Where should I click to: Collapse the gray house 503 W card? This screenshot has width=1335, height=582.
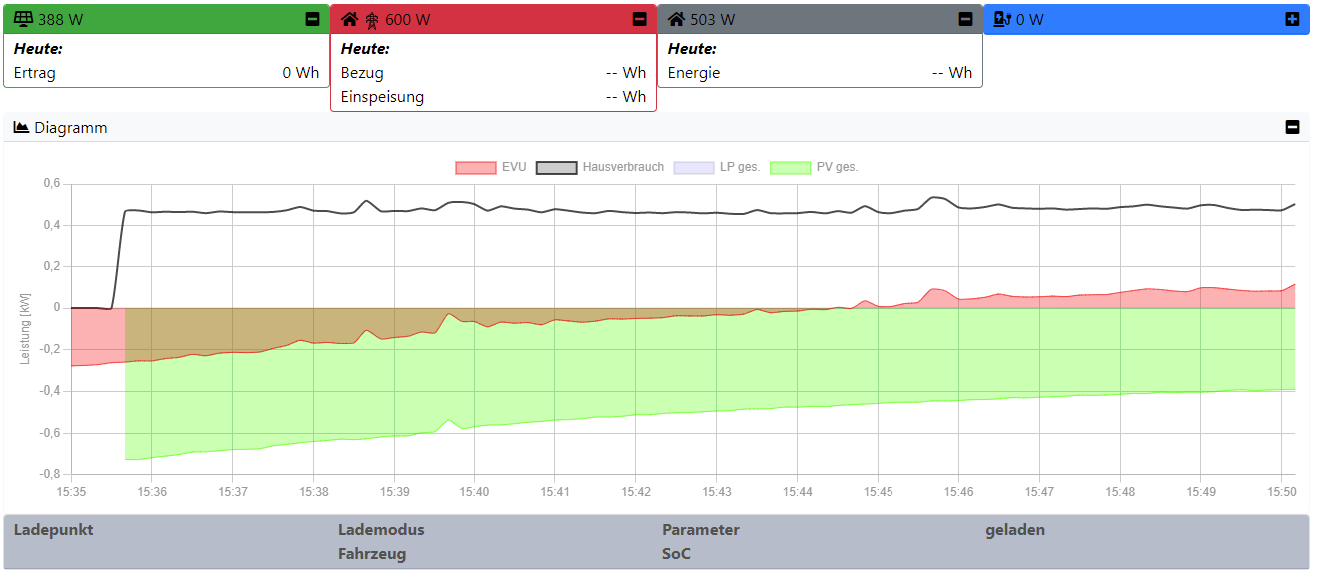pyautogui.click(x=965, y=19)
